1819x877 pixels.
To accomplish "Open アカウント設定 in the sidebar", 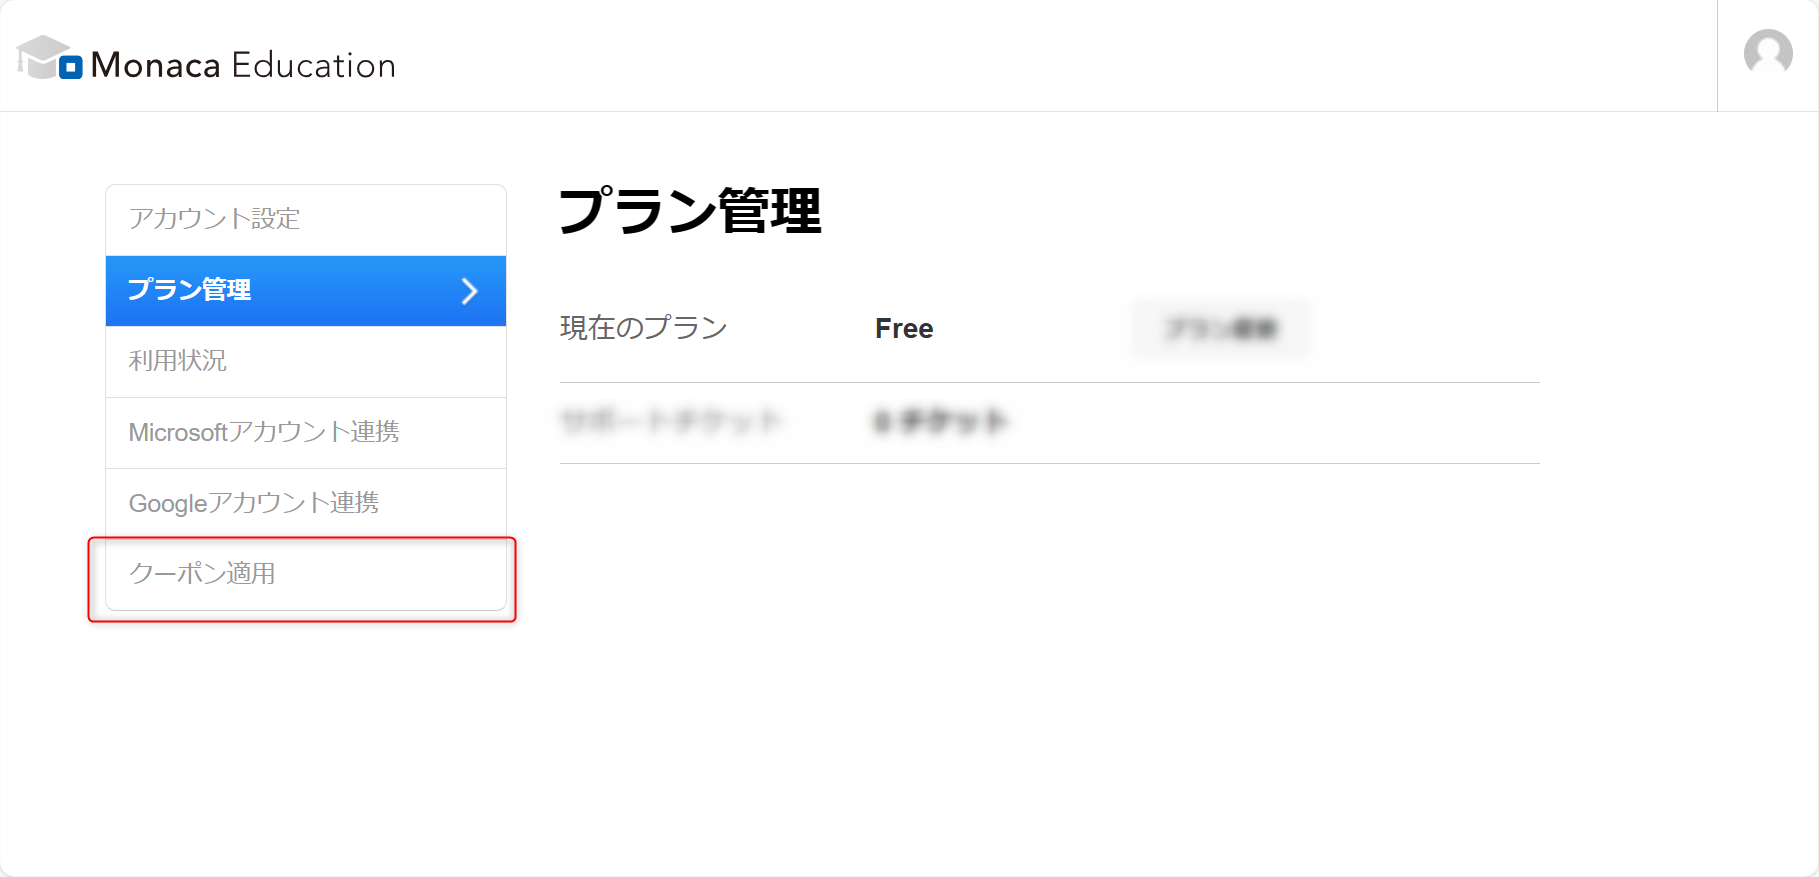I will click(306, 220).
